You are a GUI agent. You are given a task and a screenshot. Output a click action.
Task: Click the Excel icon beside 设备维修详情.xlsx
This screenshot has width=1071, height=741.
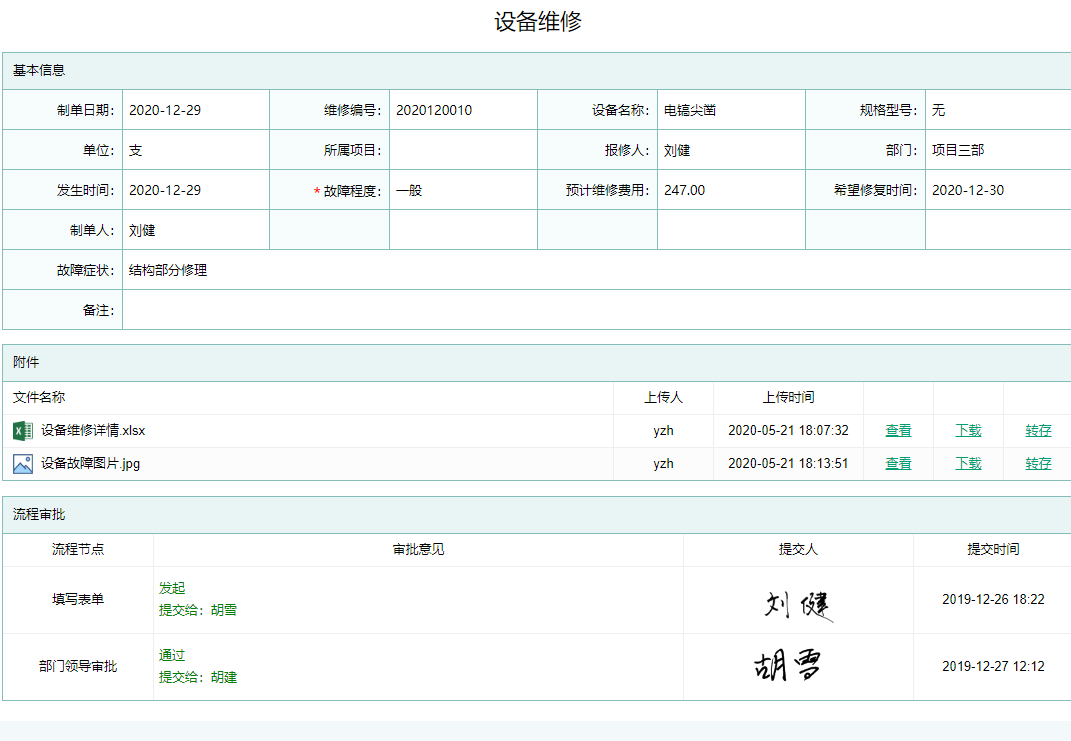pyautogui.click(x=22, y=431)
